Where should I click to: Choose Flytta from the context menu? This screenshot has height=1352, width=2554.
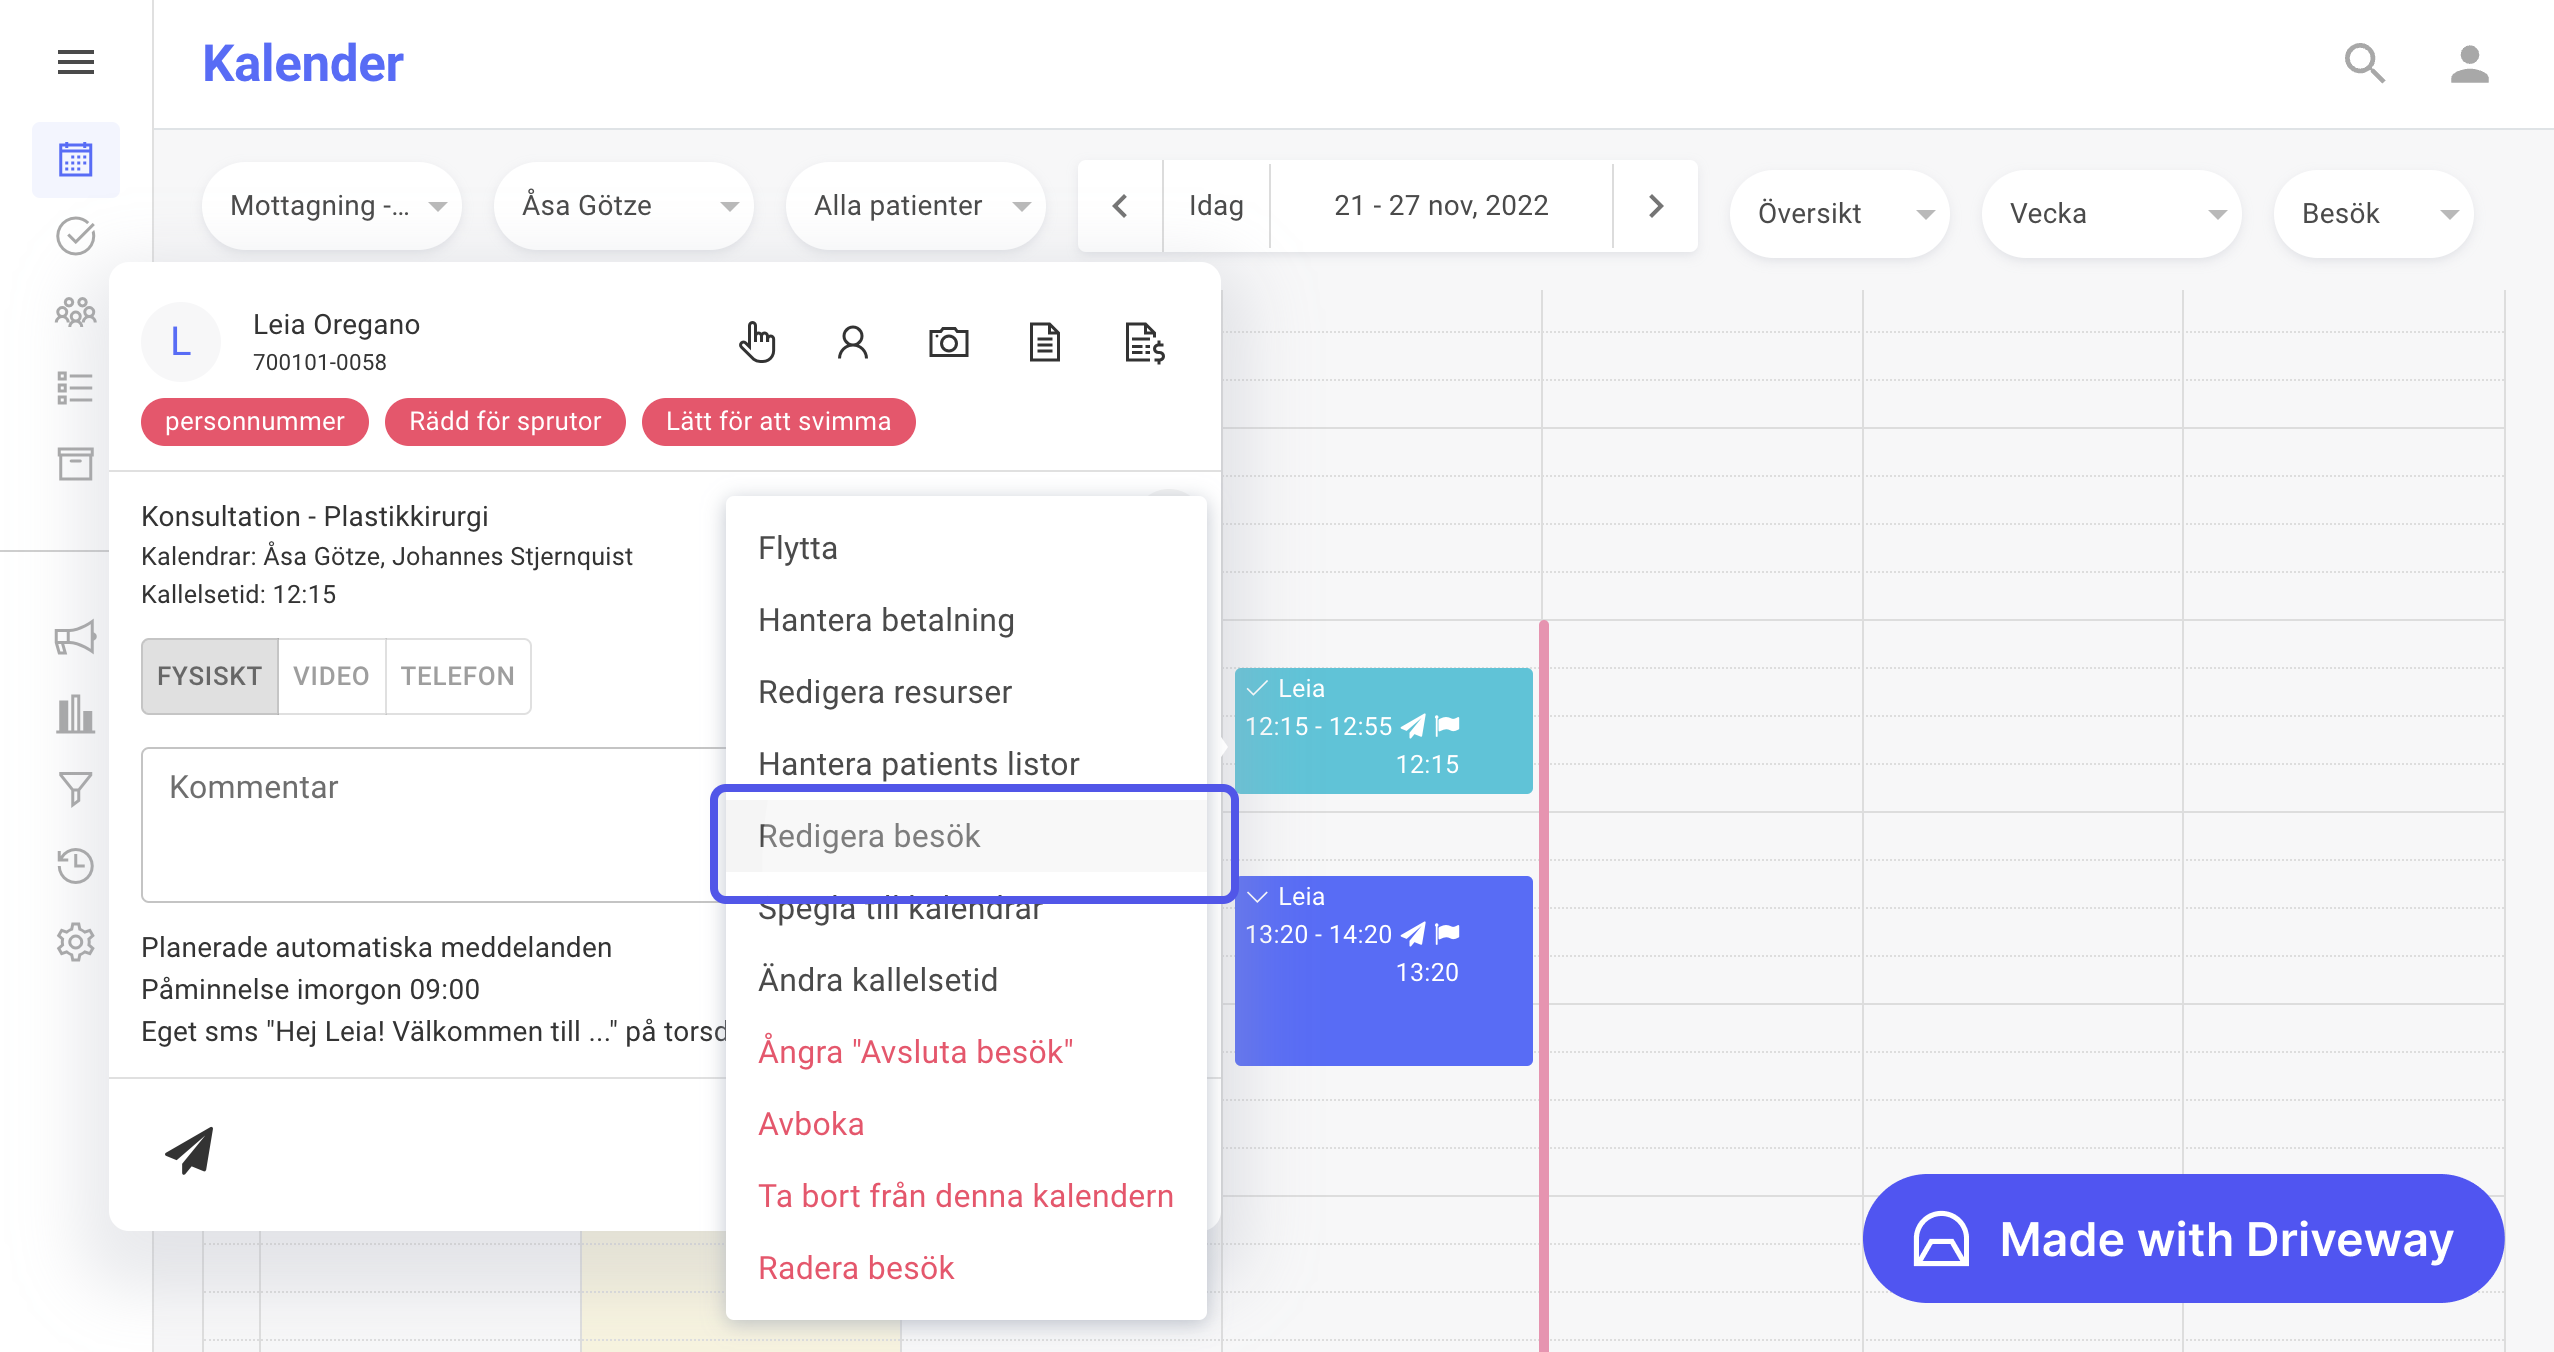tap(966, 549)
